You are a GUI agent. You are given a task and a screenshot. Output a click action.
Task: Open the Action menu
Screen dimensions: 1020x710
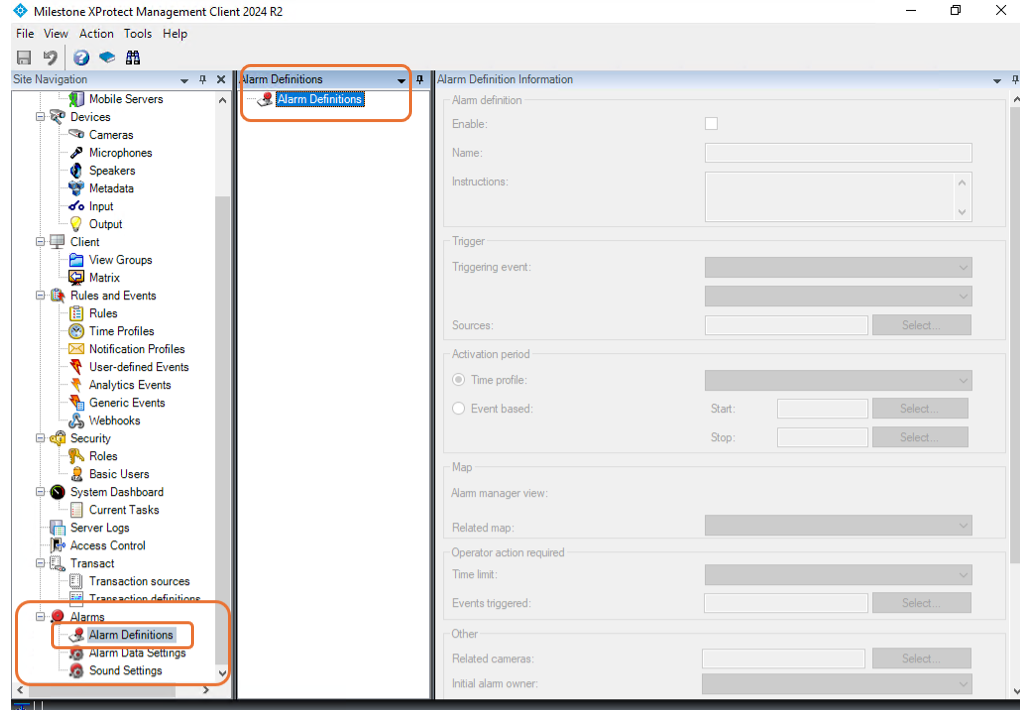point(96,34)
